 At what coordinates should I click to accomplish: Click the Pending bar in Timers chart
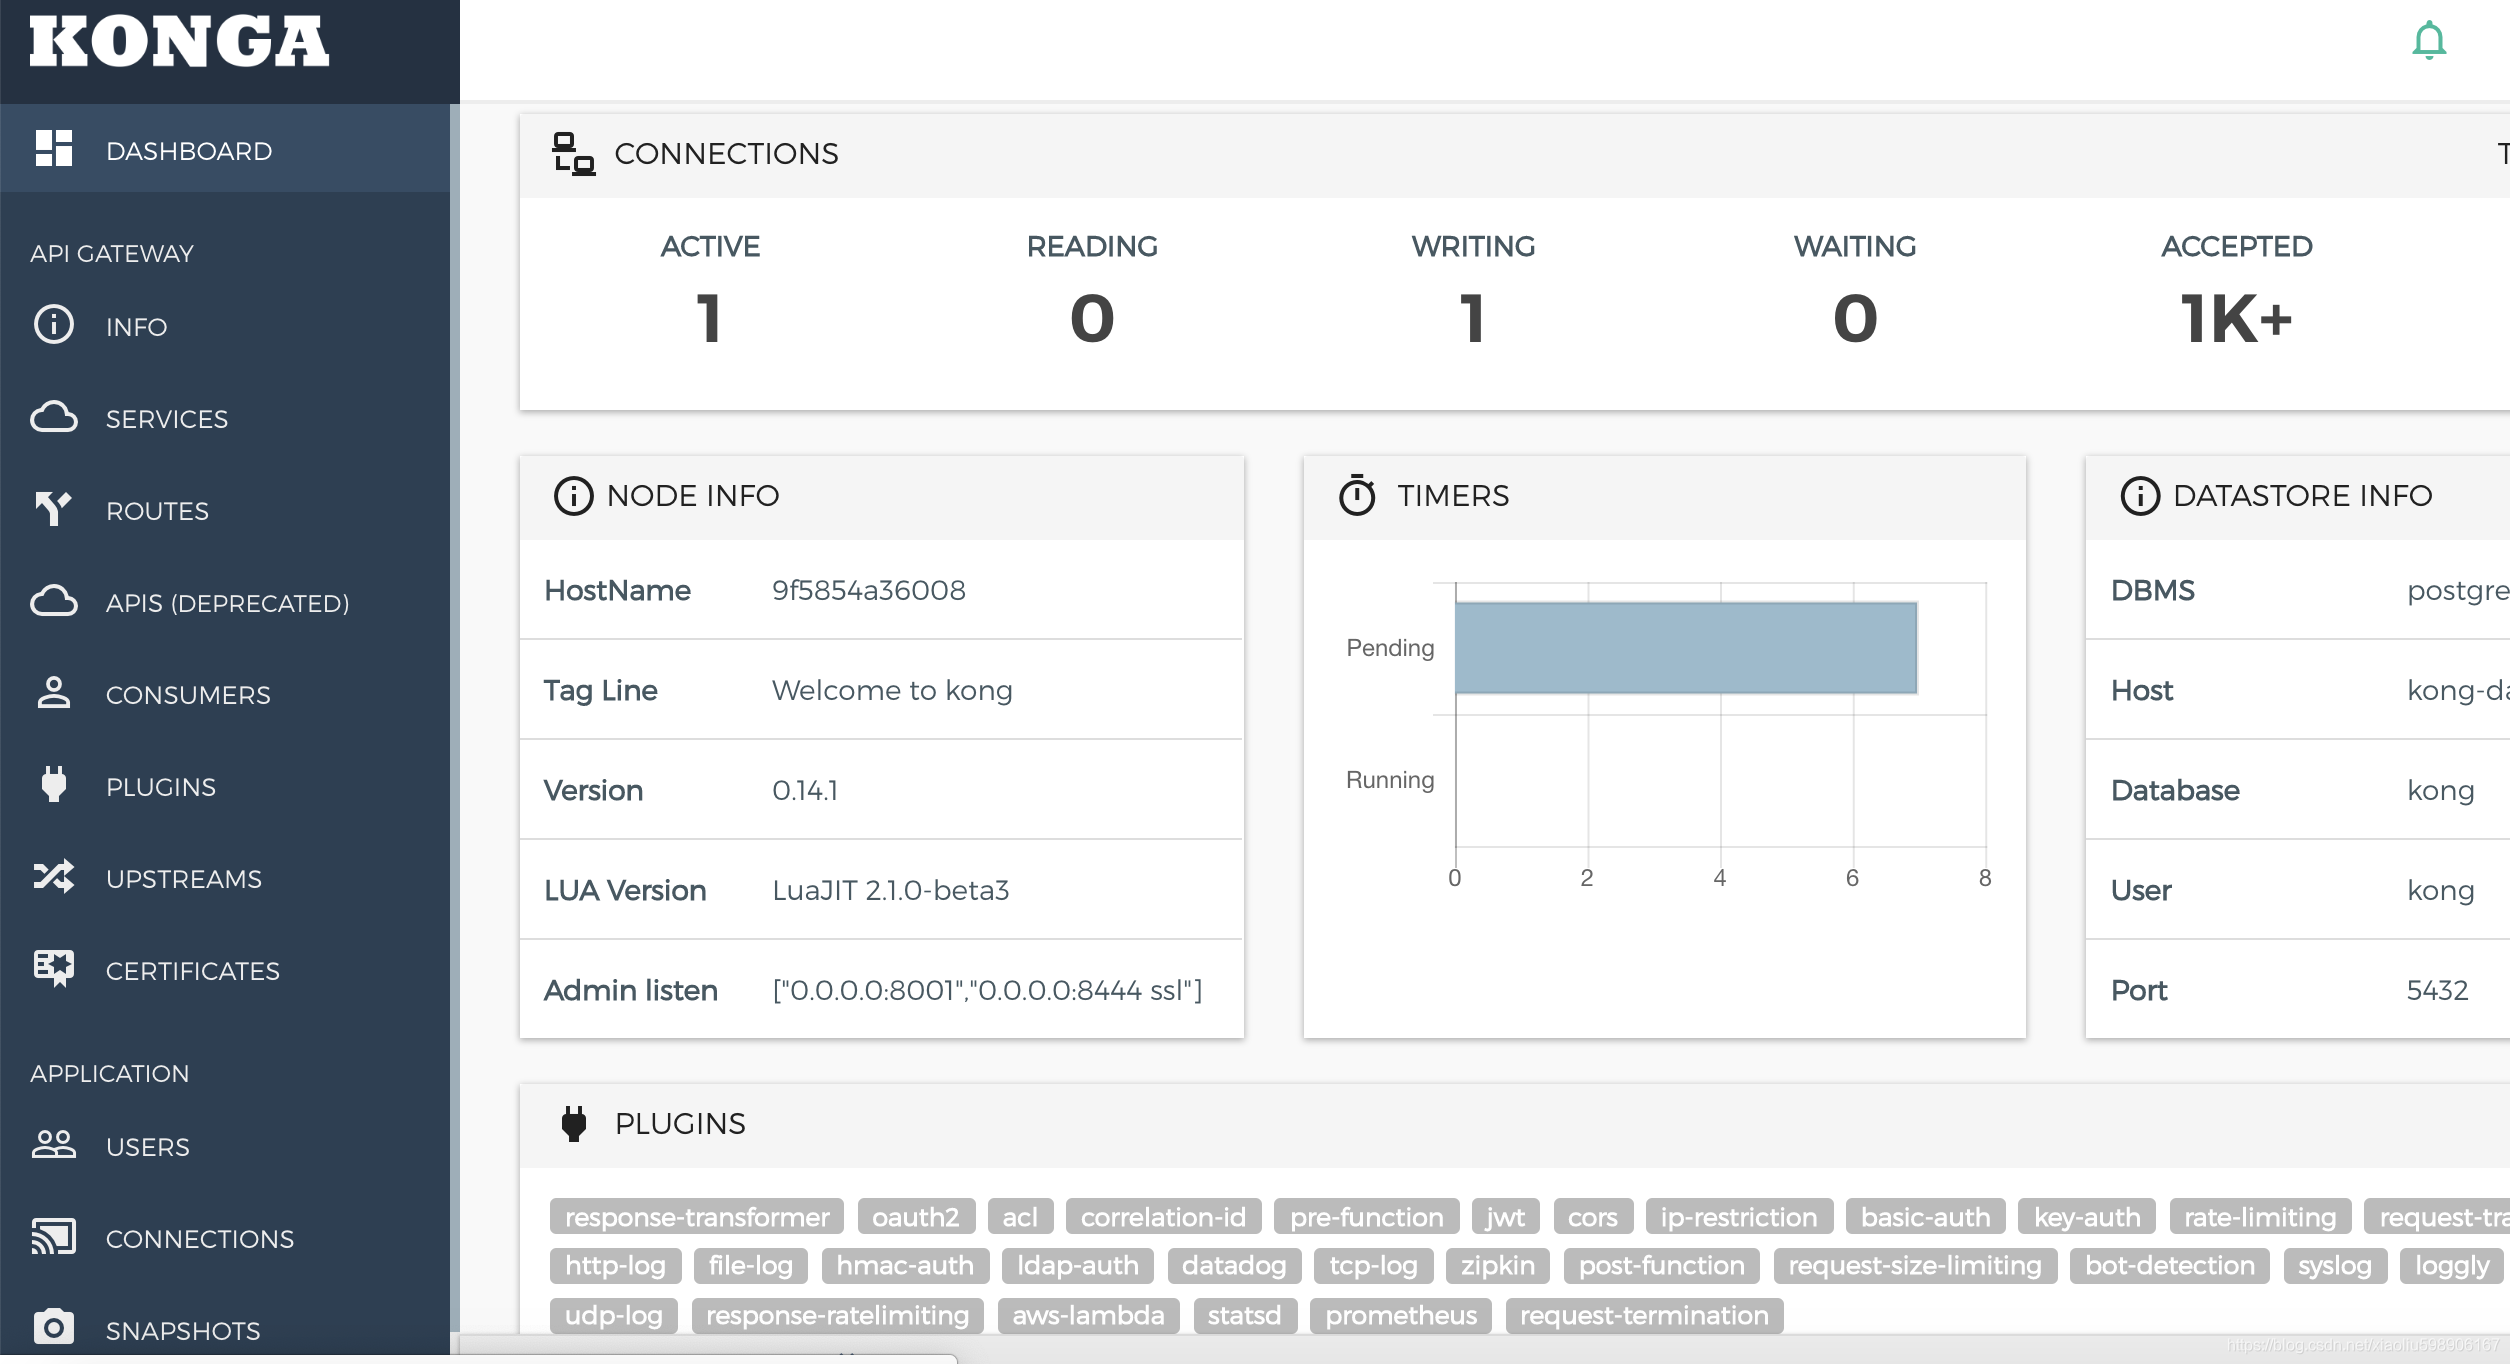tap(1686, 648)
